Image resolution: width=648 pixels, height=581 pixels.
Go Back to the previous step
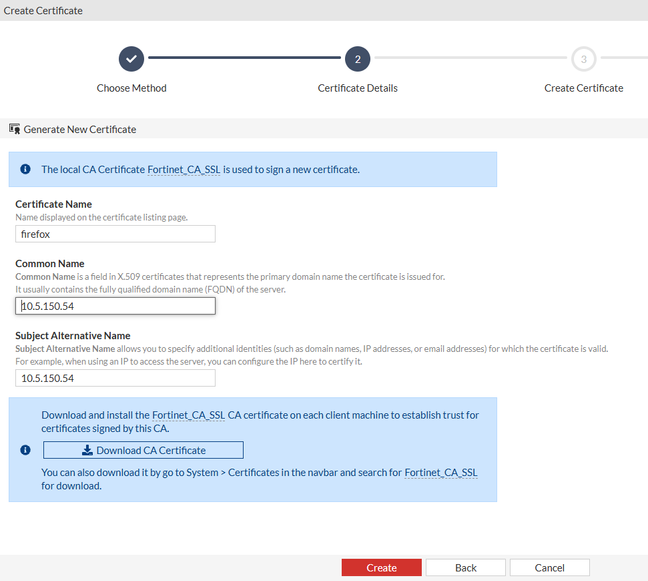click(x=466, y=568)
